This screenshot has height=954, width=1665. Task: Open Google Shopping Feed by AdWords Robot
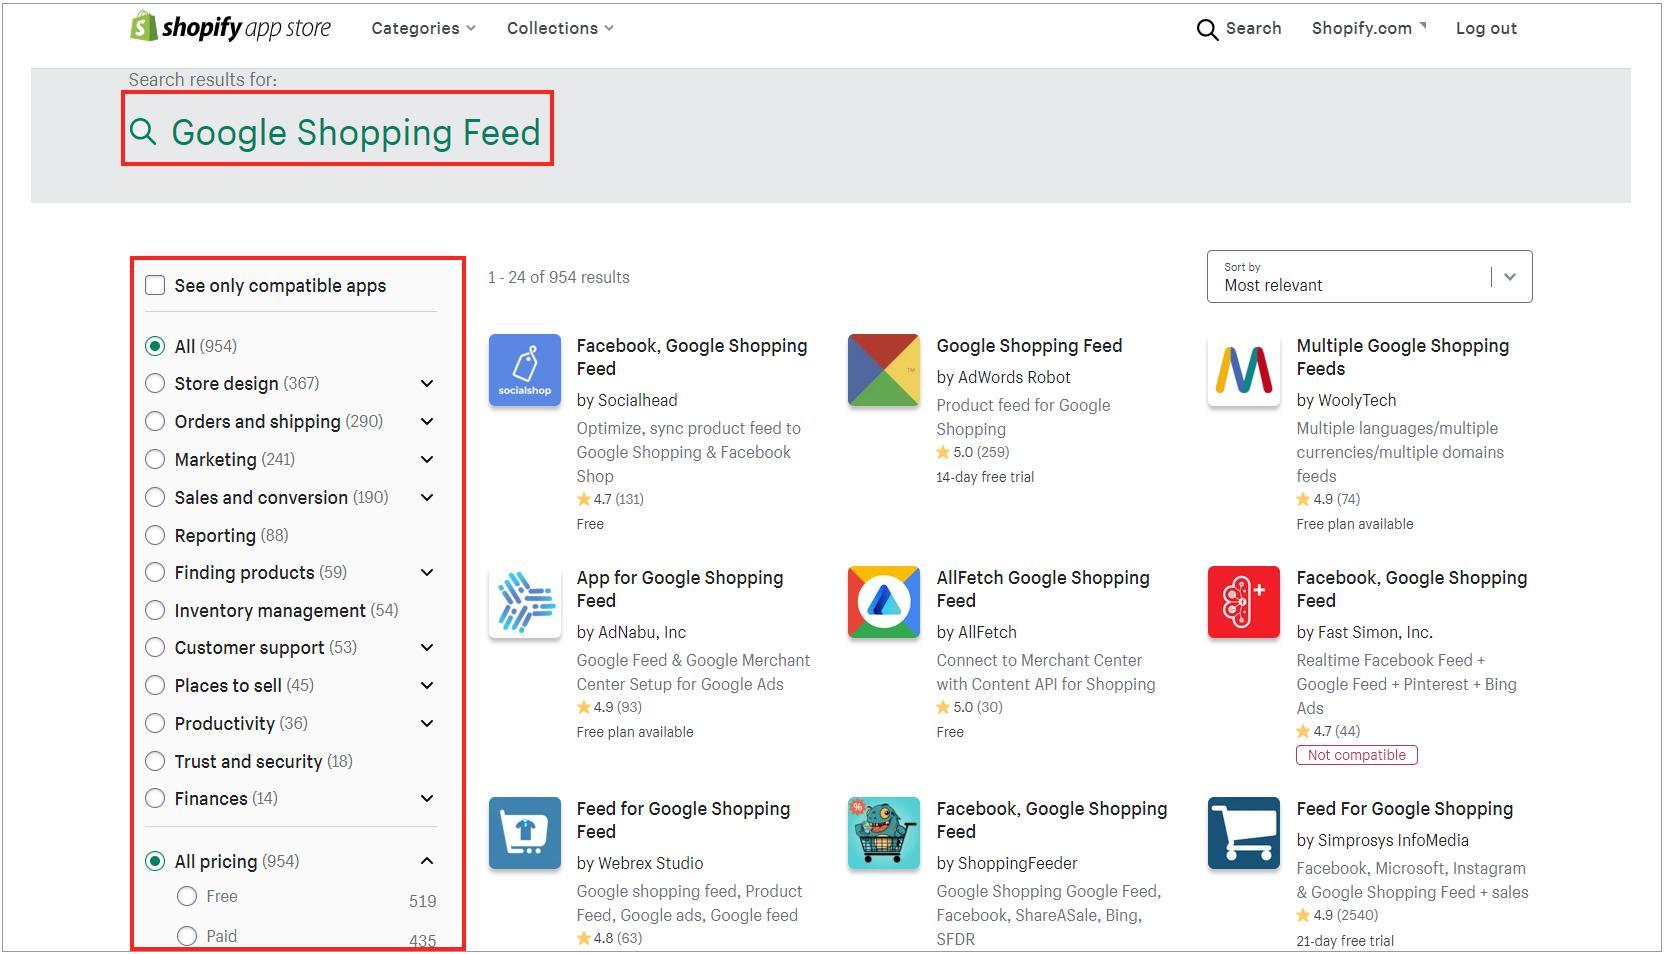(1029, 346)
